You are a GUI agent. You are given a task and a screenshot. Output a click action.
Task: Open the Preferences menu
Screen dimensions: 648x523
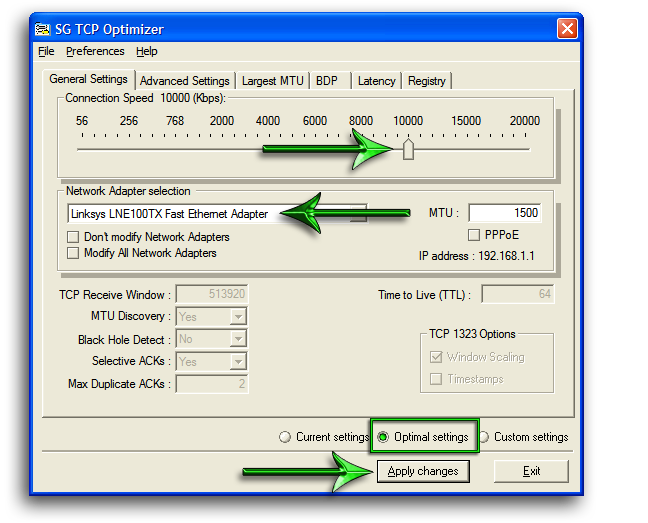pyautogui.click(x=95, y=51)
